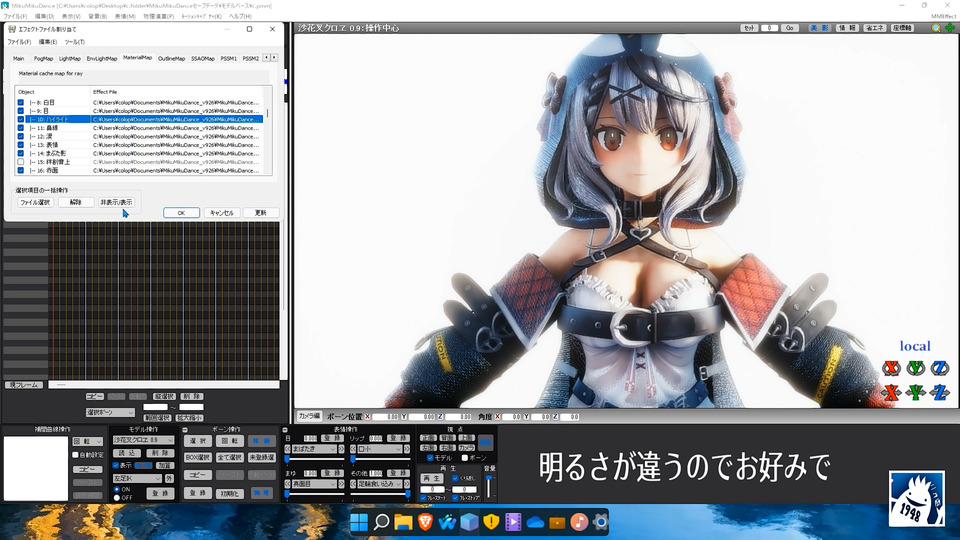Open the blue cube app on taskbar
The image size is (960, 540).
[x=469, y=522]
